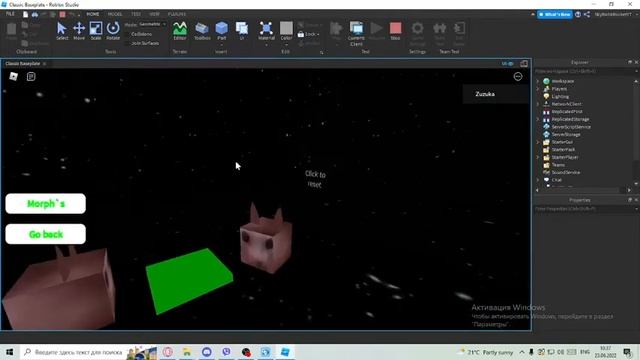Select Lighting in the Explorer
640x360 pixels.
click(560, 96)
